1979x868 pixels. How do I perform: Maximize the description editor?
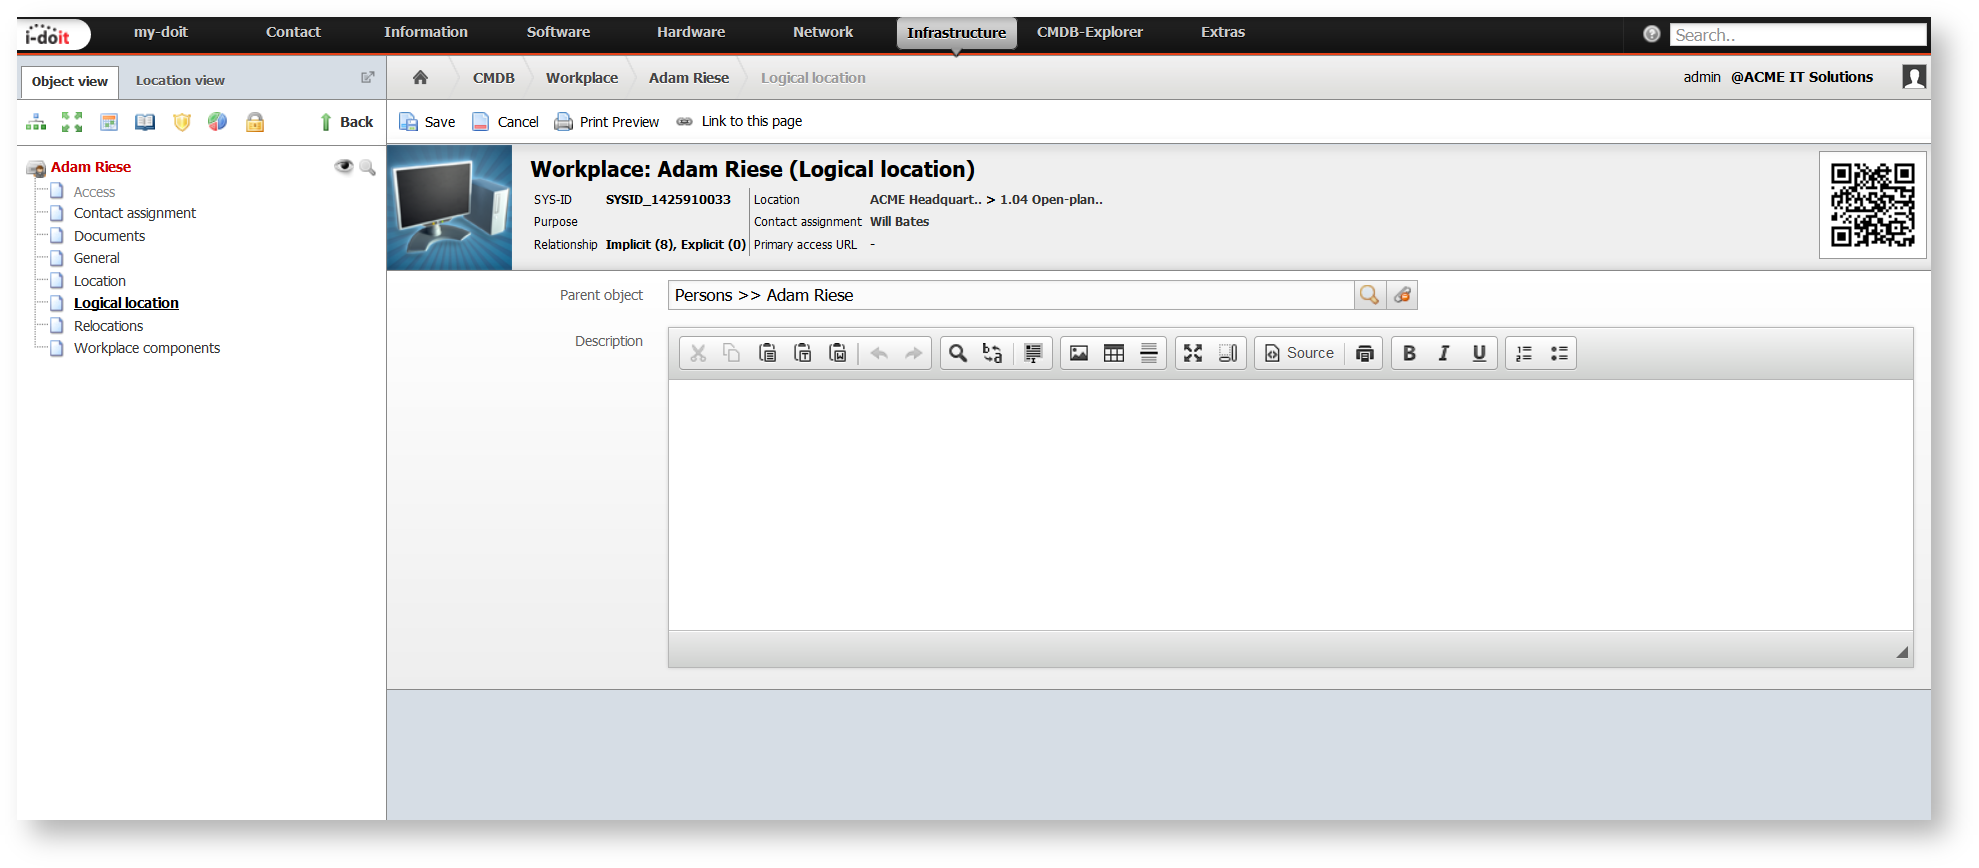pyautogui.click(x=1193, y=353)
